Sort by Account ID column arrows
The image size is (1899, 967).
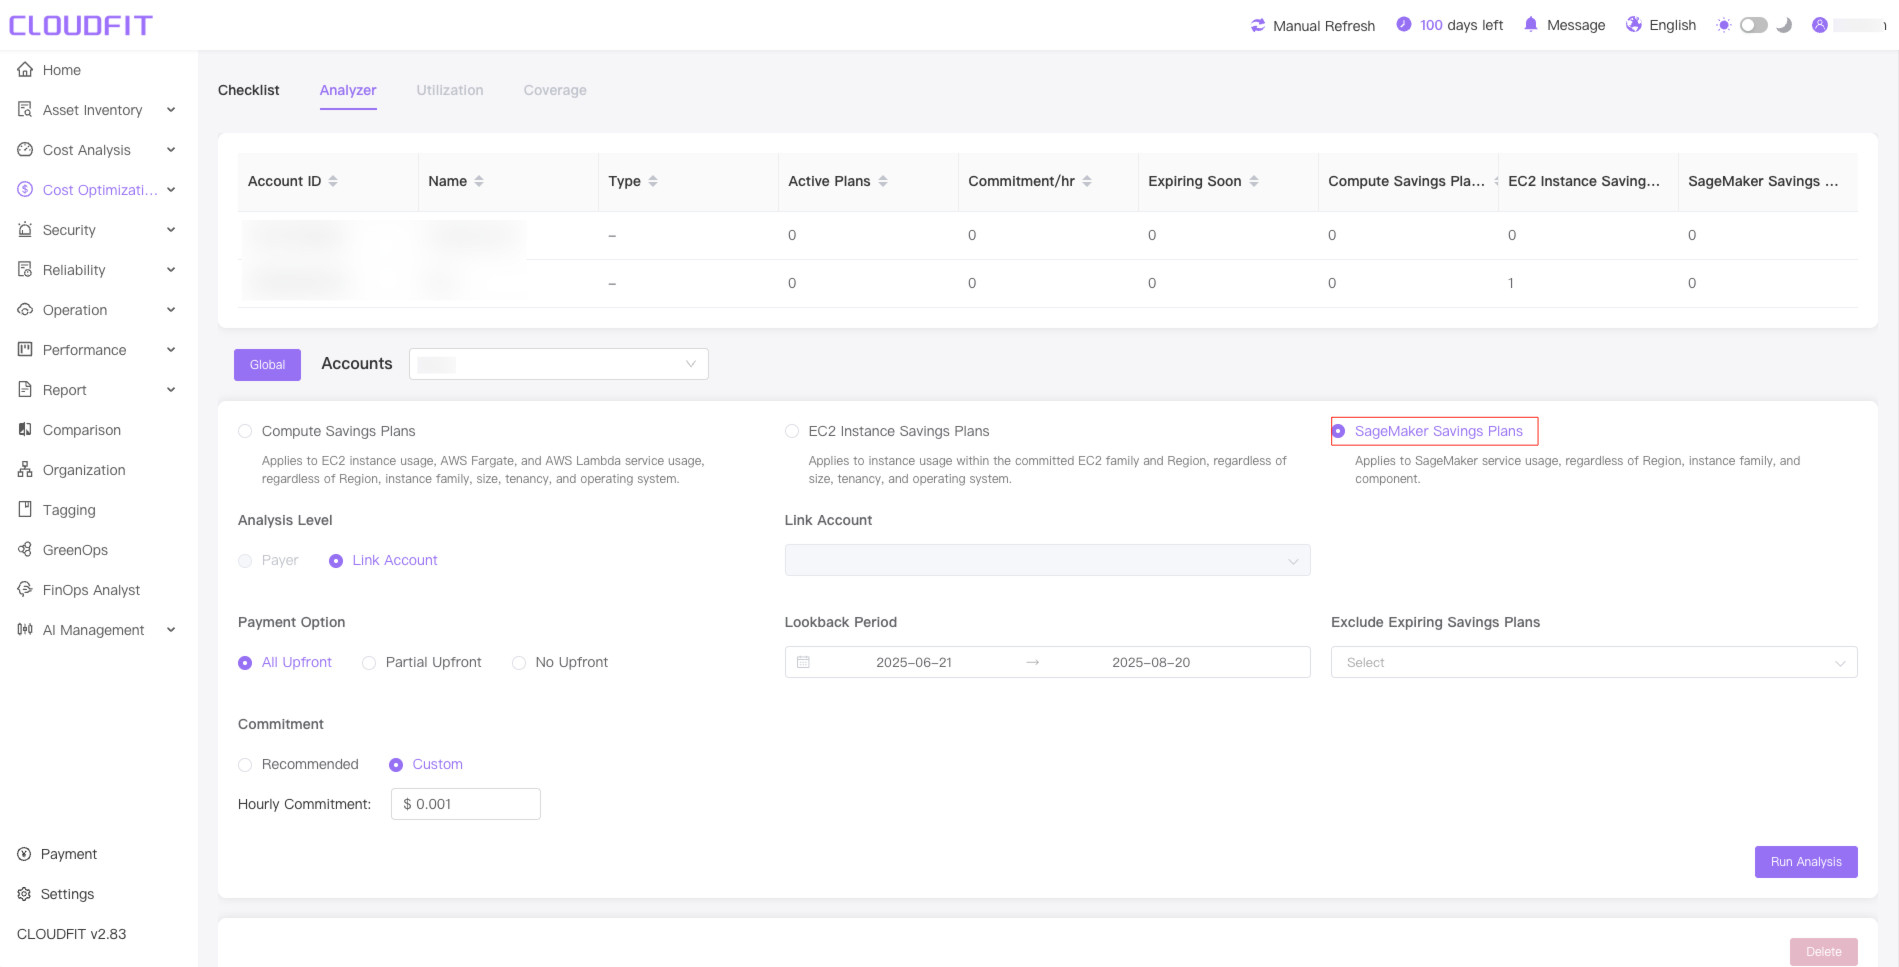tap(333, 181)
